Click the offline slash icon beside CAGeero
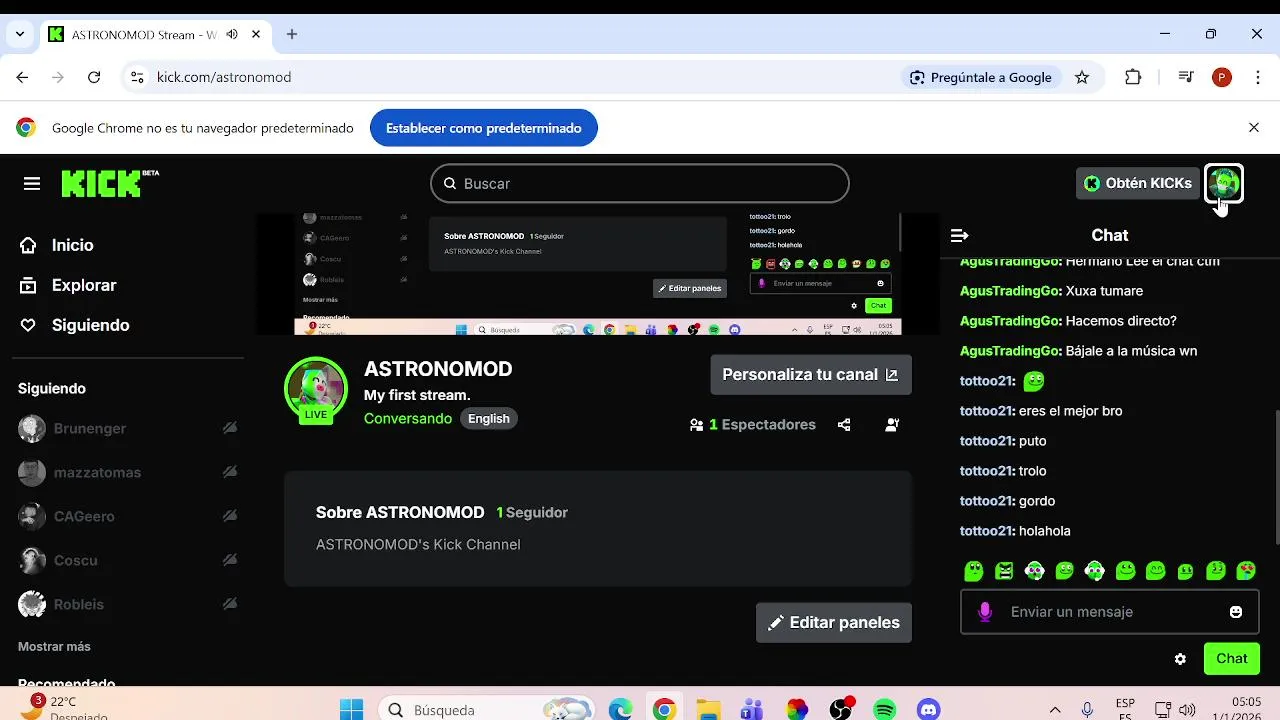 tap(230, 516)
